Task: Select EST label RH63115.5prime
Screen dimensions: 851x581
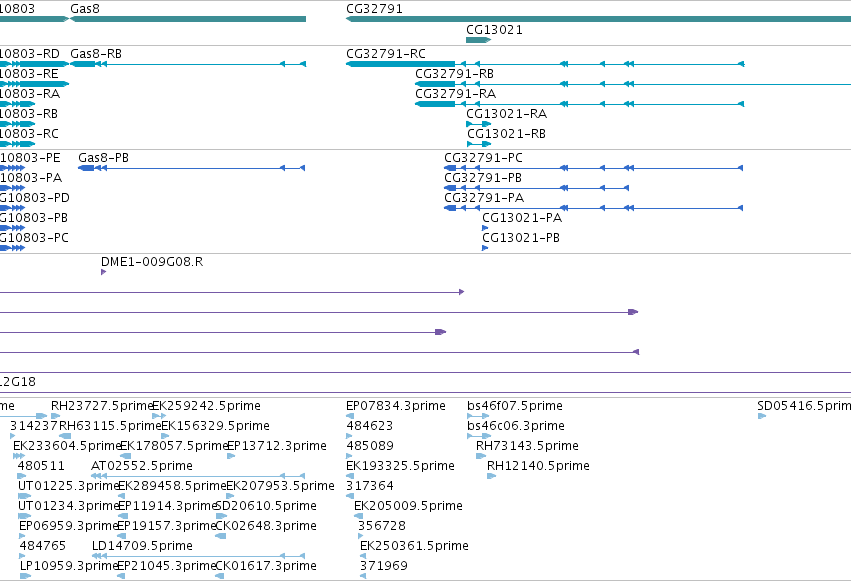Action: pyautogui.click(x=110, y=426)
